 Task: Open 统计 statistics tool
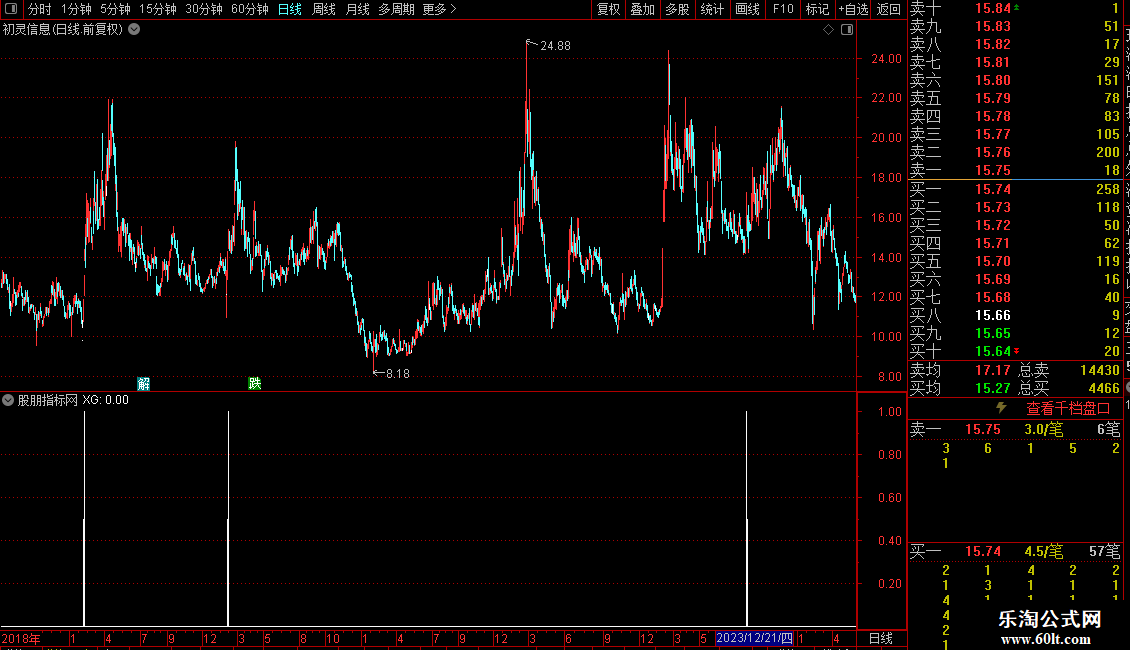coord(712,9)
